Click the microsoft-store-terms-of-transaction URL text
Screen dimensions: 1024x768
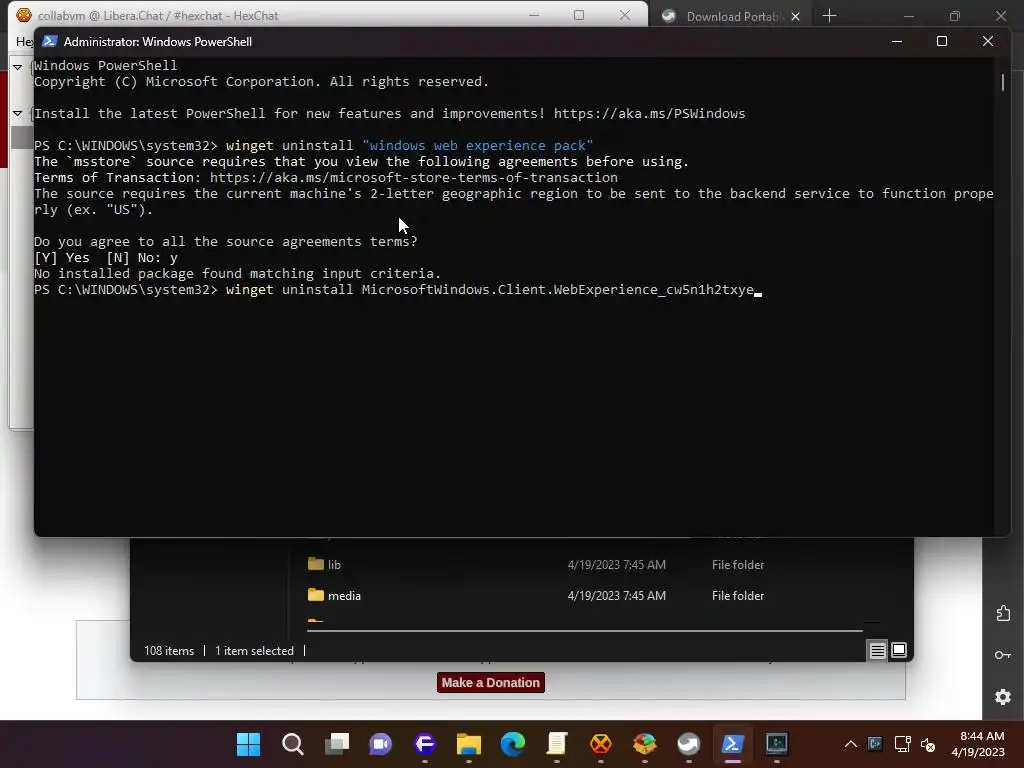coord(413,178)
